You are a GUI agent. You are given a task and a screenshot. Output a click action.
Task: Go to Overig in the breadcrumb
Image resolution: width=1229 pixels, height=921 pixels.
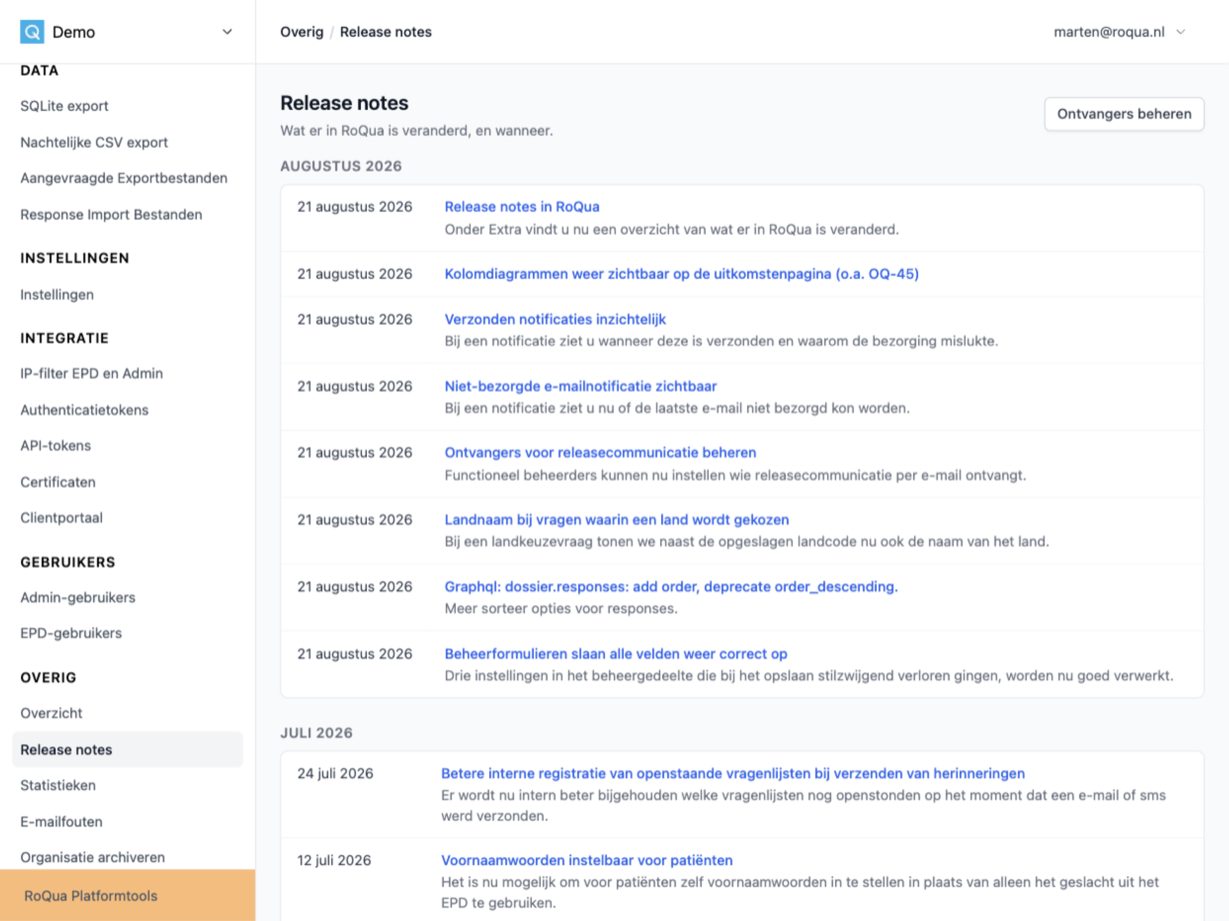pyautogui.click(x=302, y=32)
